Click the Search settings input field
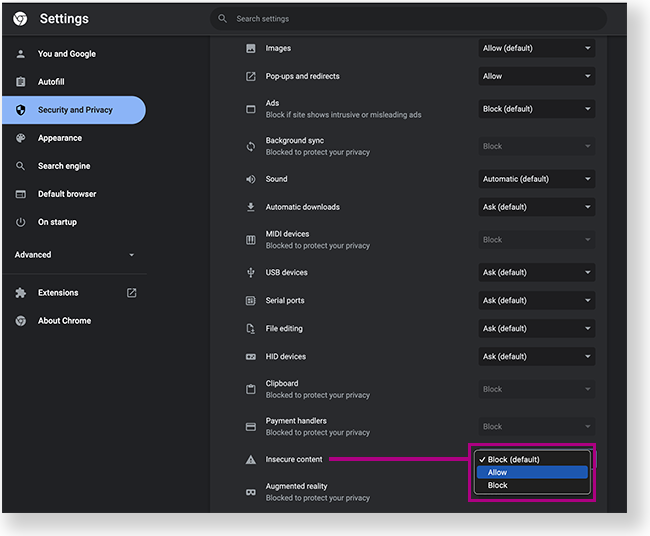The image size is (650, 536). click(410, 19)
